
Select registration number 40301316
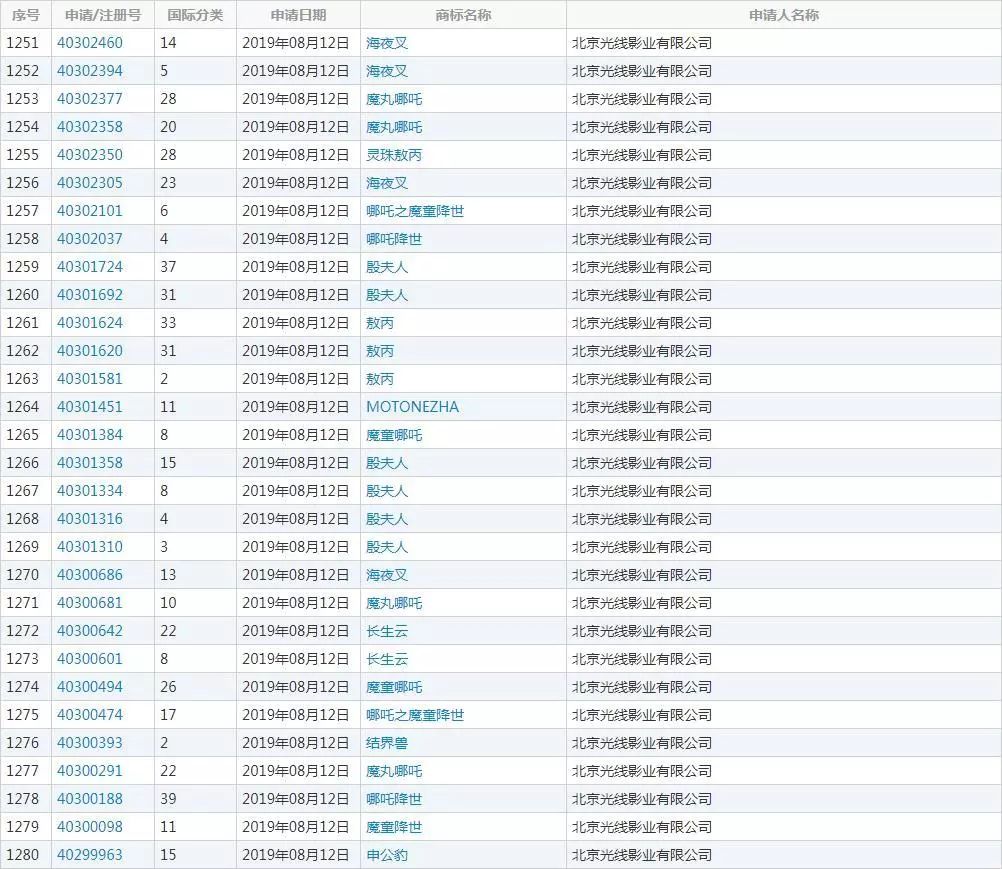tap(89, 519)
